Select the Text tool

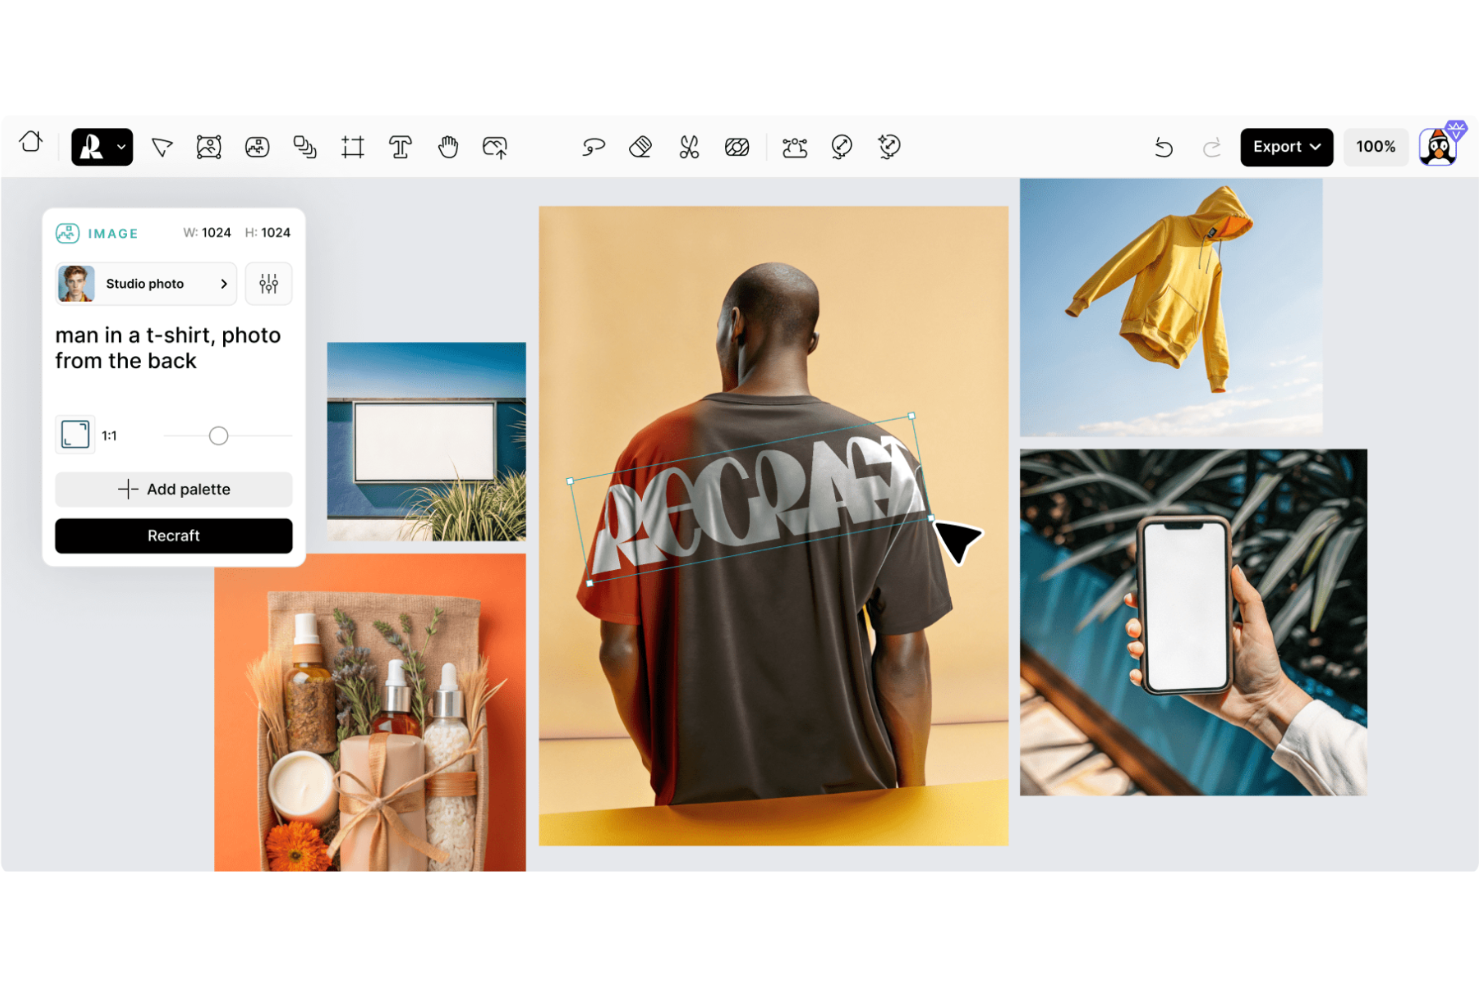tap(400, 148)
